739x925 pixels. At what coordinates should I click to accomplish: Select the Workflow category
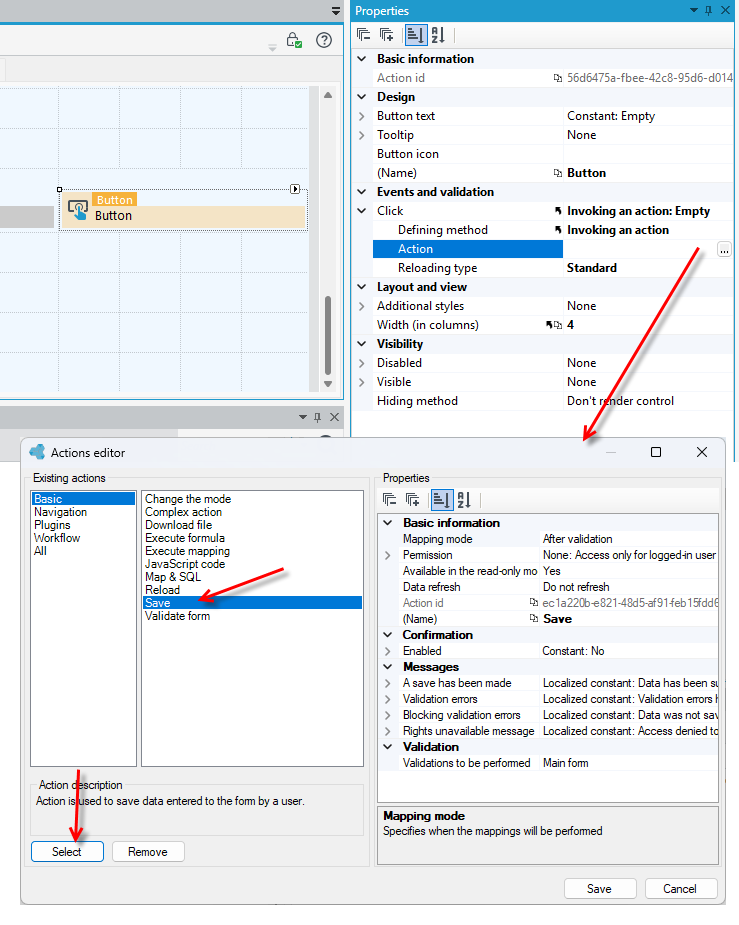pos(83,537)
